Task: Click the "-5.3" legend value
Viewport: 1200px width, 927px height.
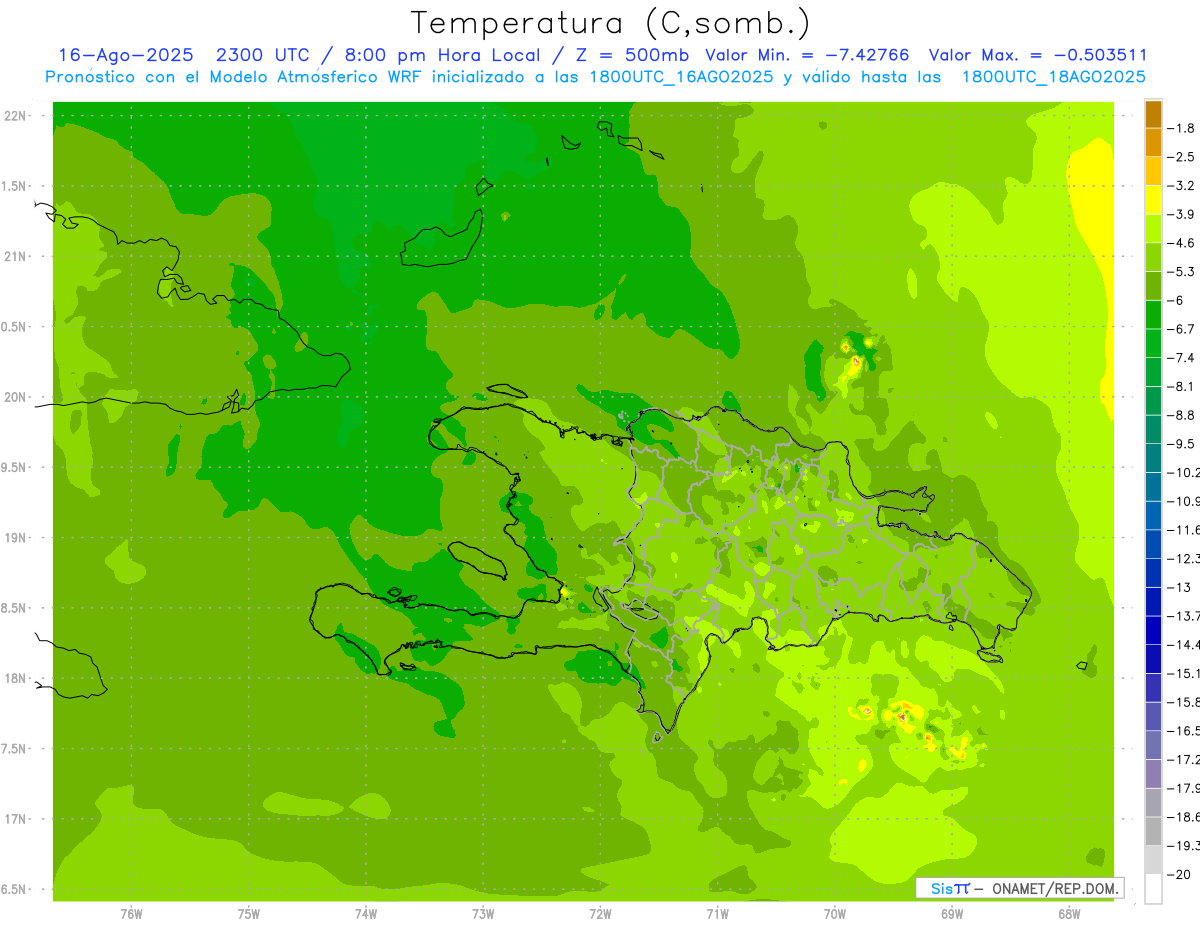Action: pos(1182,271)
